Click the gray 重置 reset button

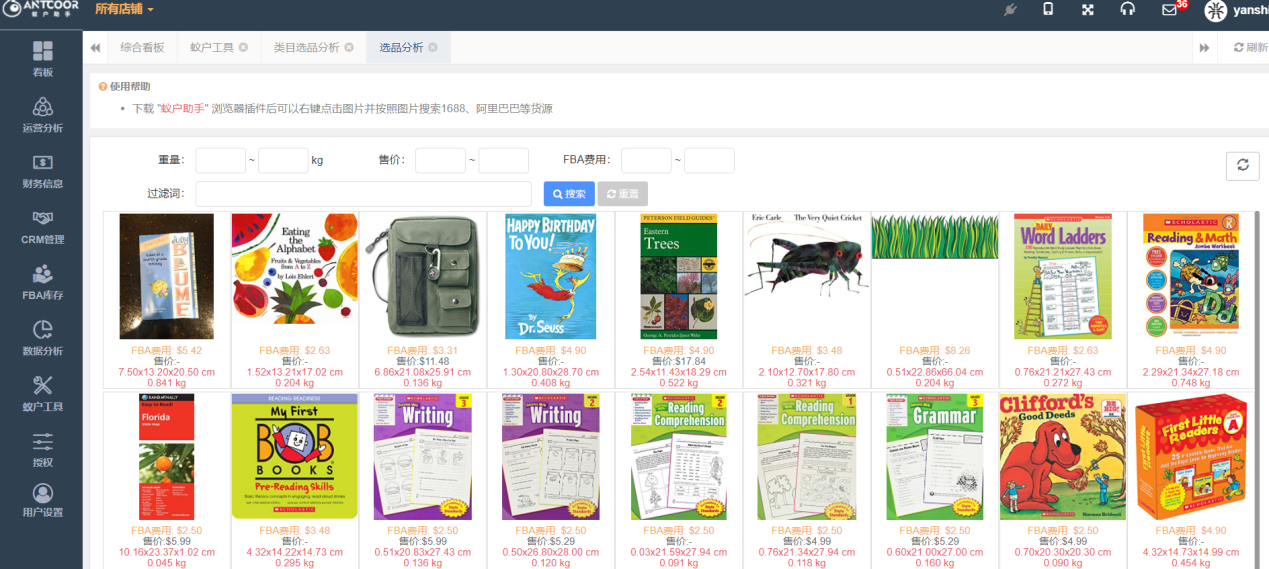point(622,194)
